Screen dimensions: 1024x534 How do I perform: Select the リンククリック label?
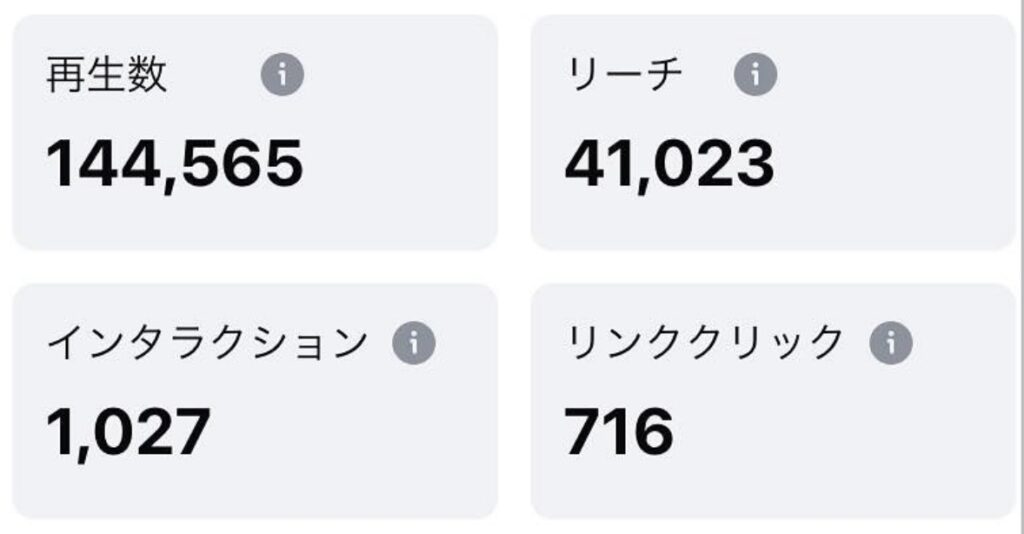click(x=705, y=345)
